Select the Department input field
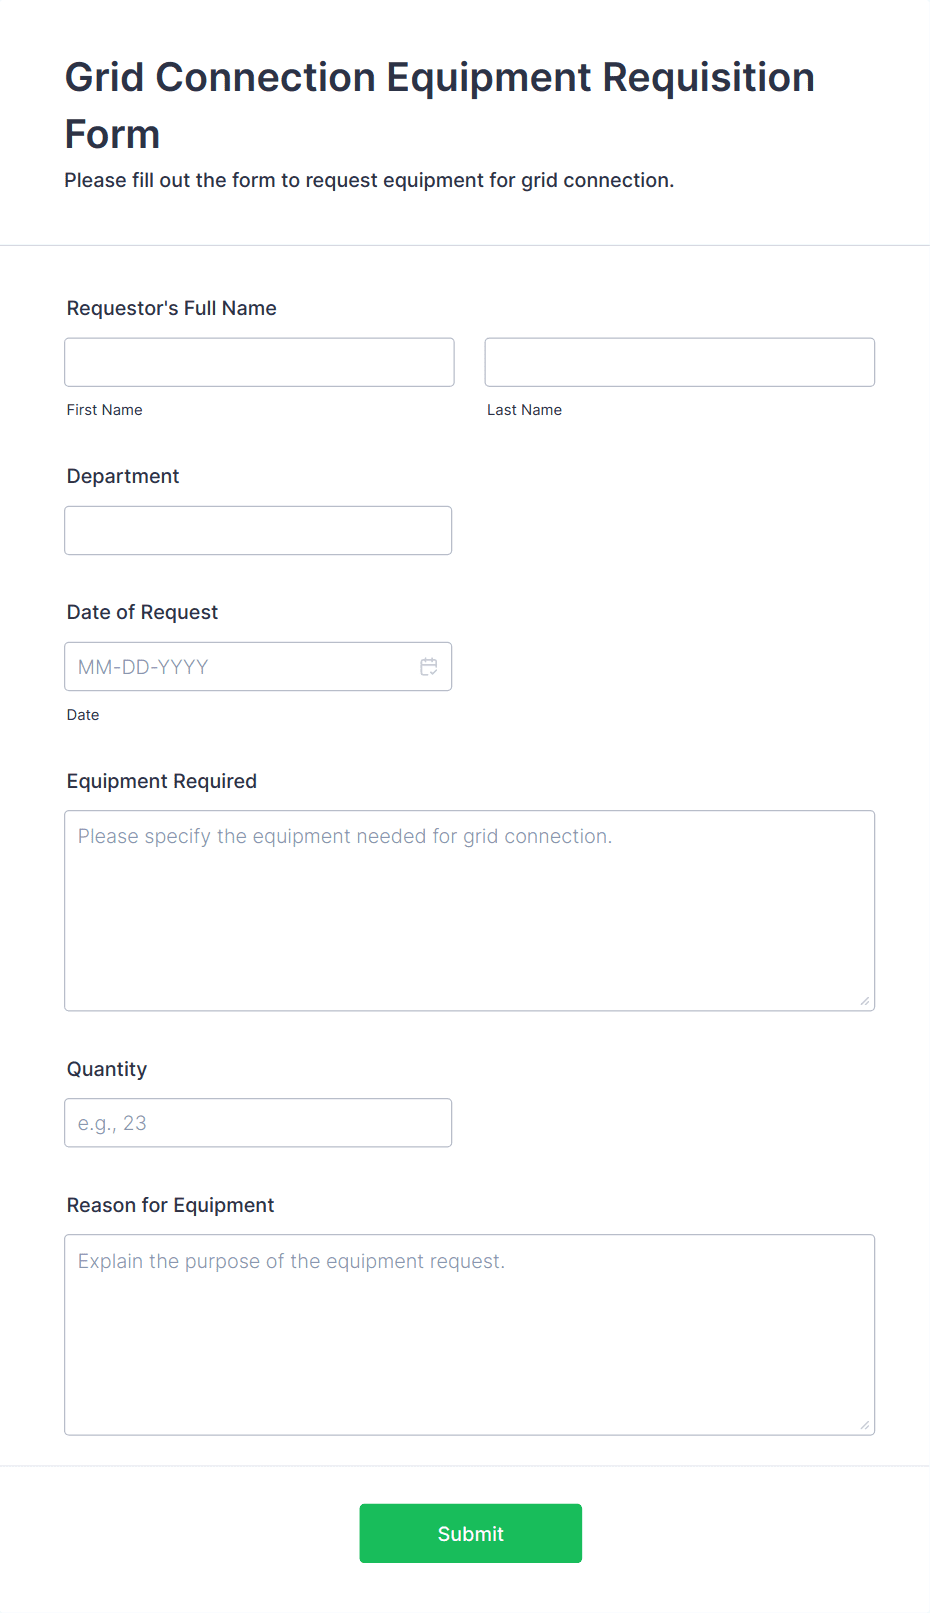This screenshot has width=930, height=1613. [x=258, y=530]
